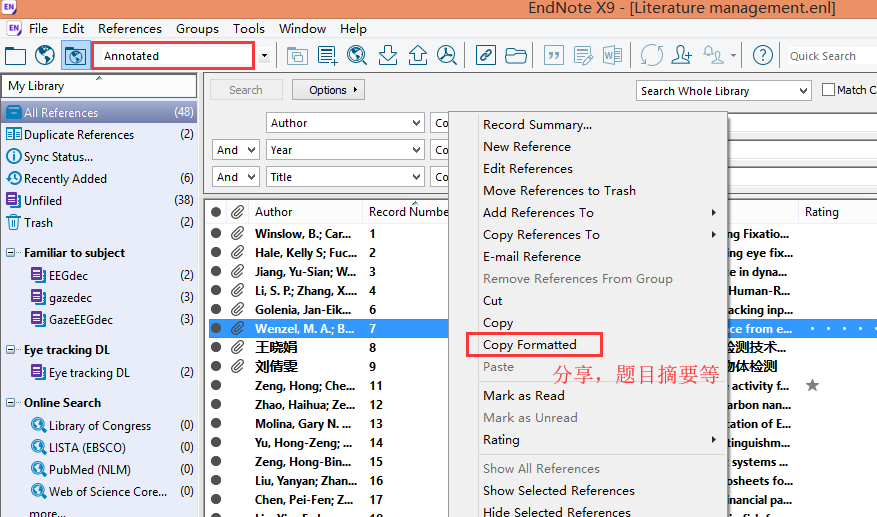Toggle the Match Case checkbox

click(828, 90)
